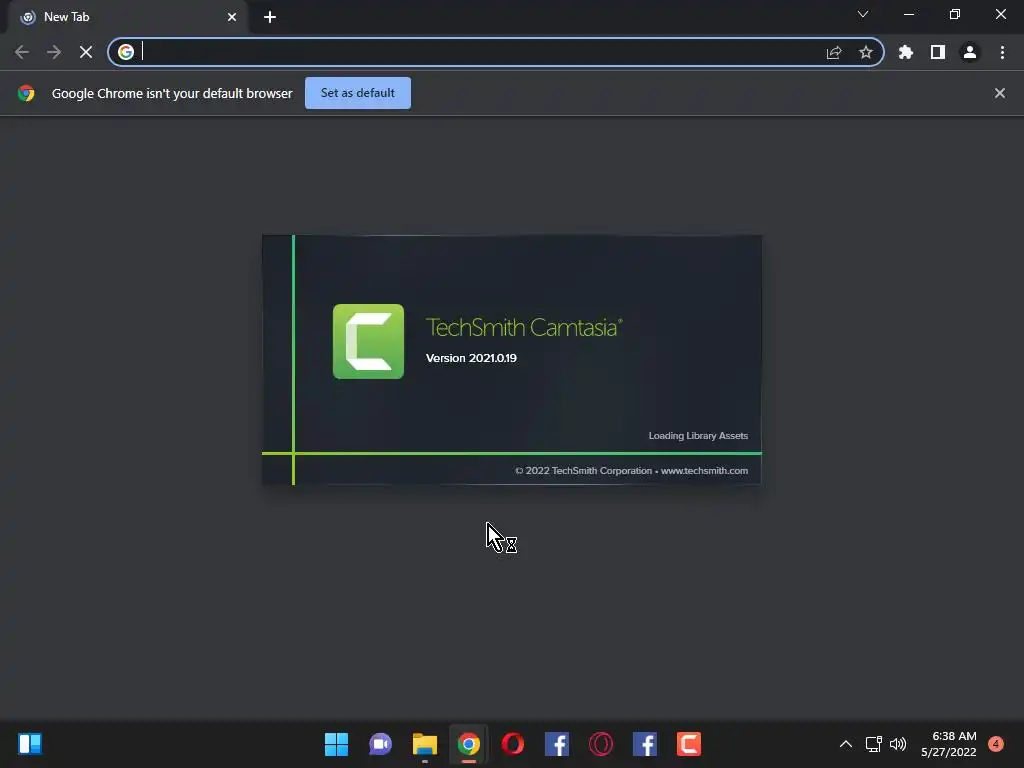The image size is (1024, 768).
Task: Click the Set as default button
Action: 358,93
